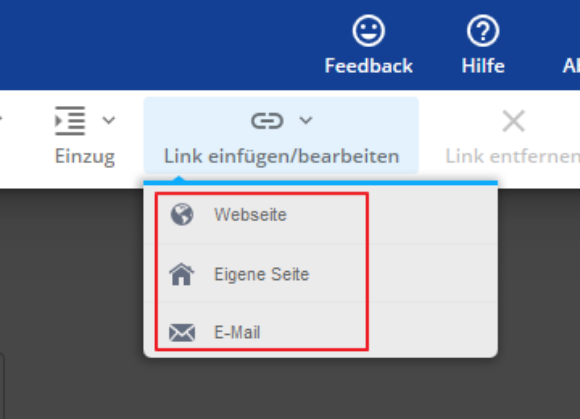Click the envelope icon for E-Mail
The width and height of the screenshot is (580, 419).
[182, 332]
